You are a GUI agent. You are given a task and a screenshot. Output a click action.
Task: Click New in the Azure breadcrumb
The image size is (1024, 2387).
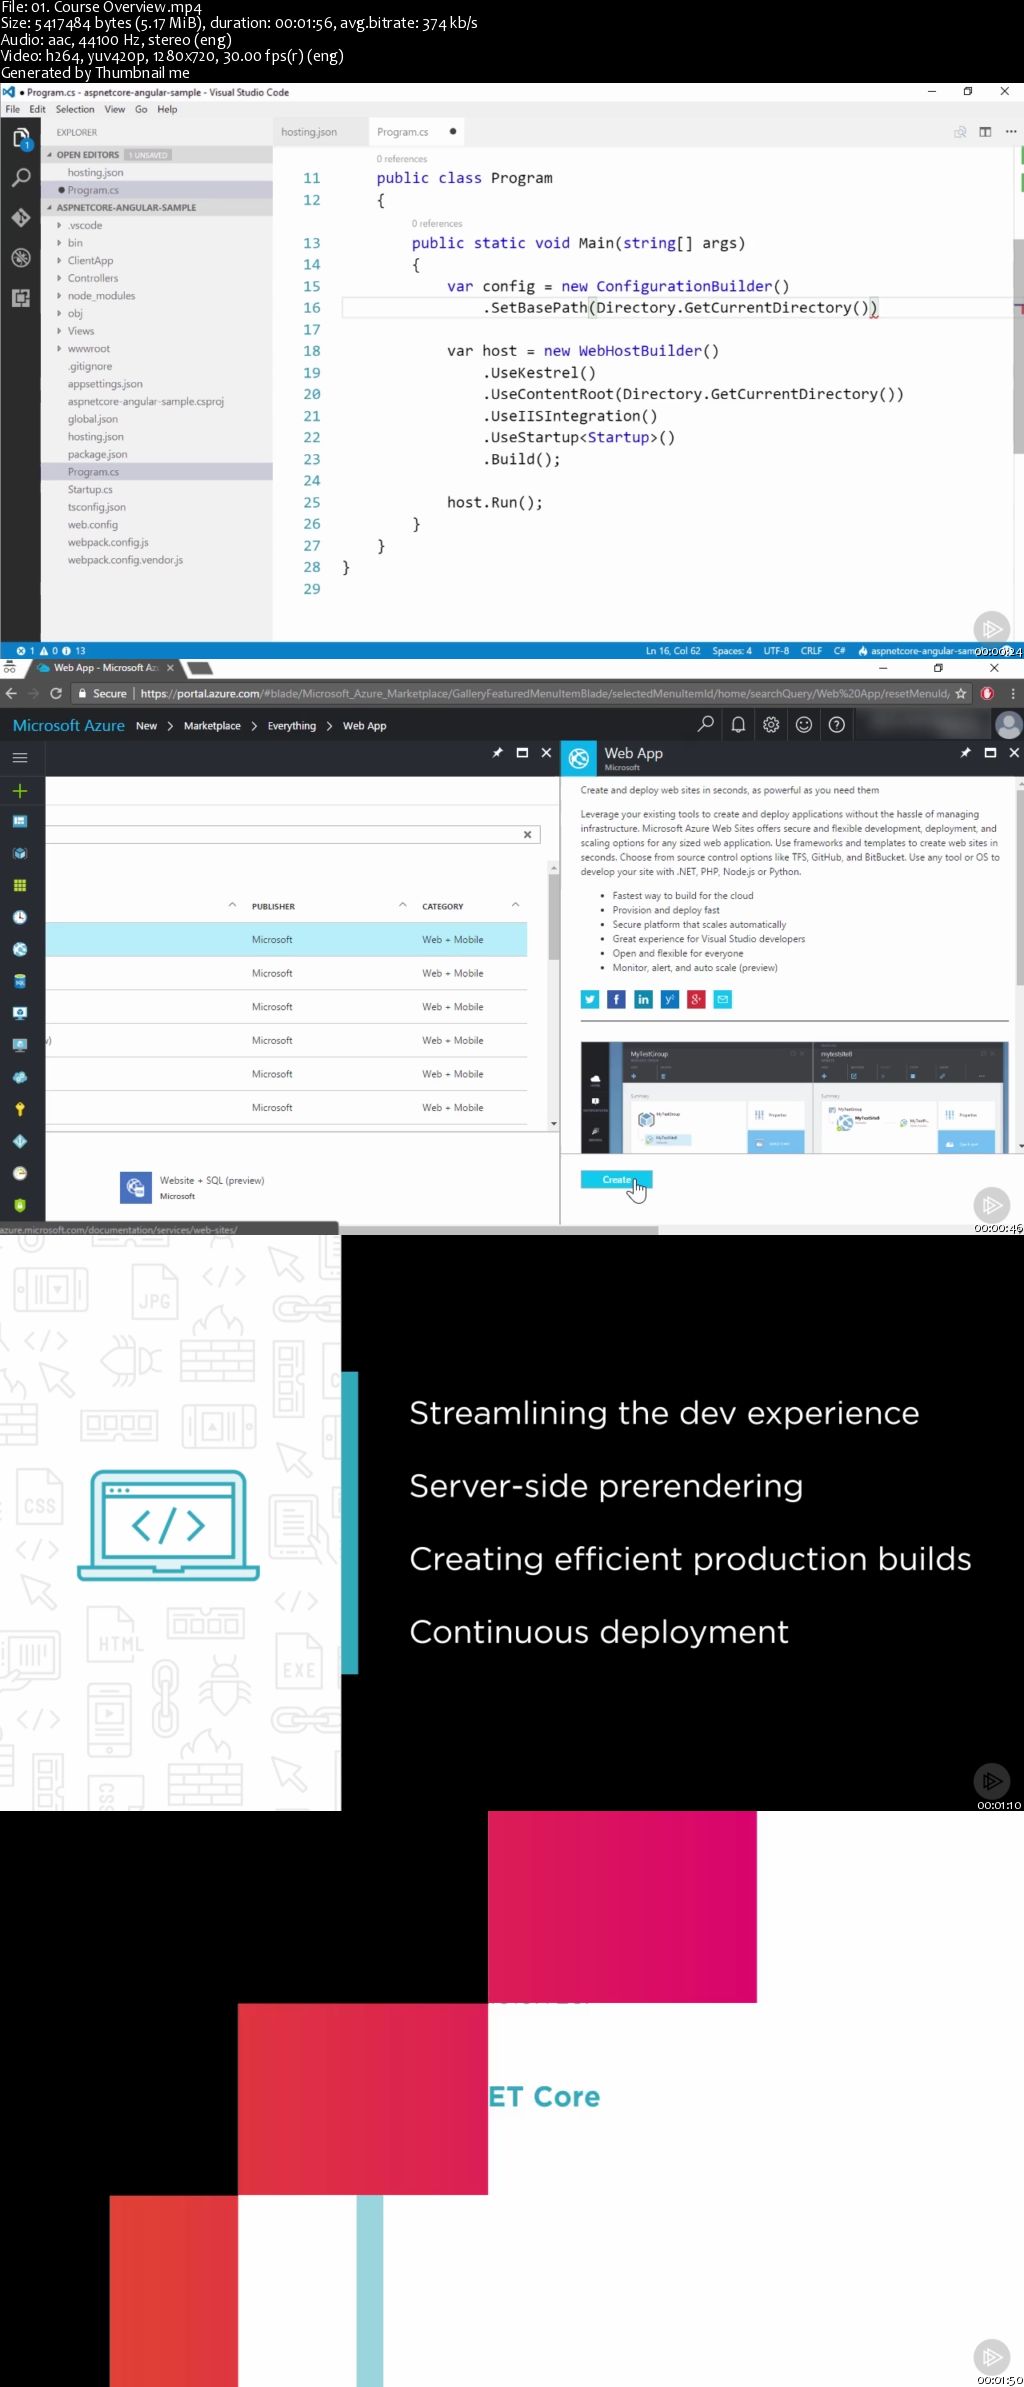[x=146, y=726]
